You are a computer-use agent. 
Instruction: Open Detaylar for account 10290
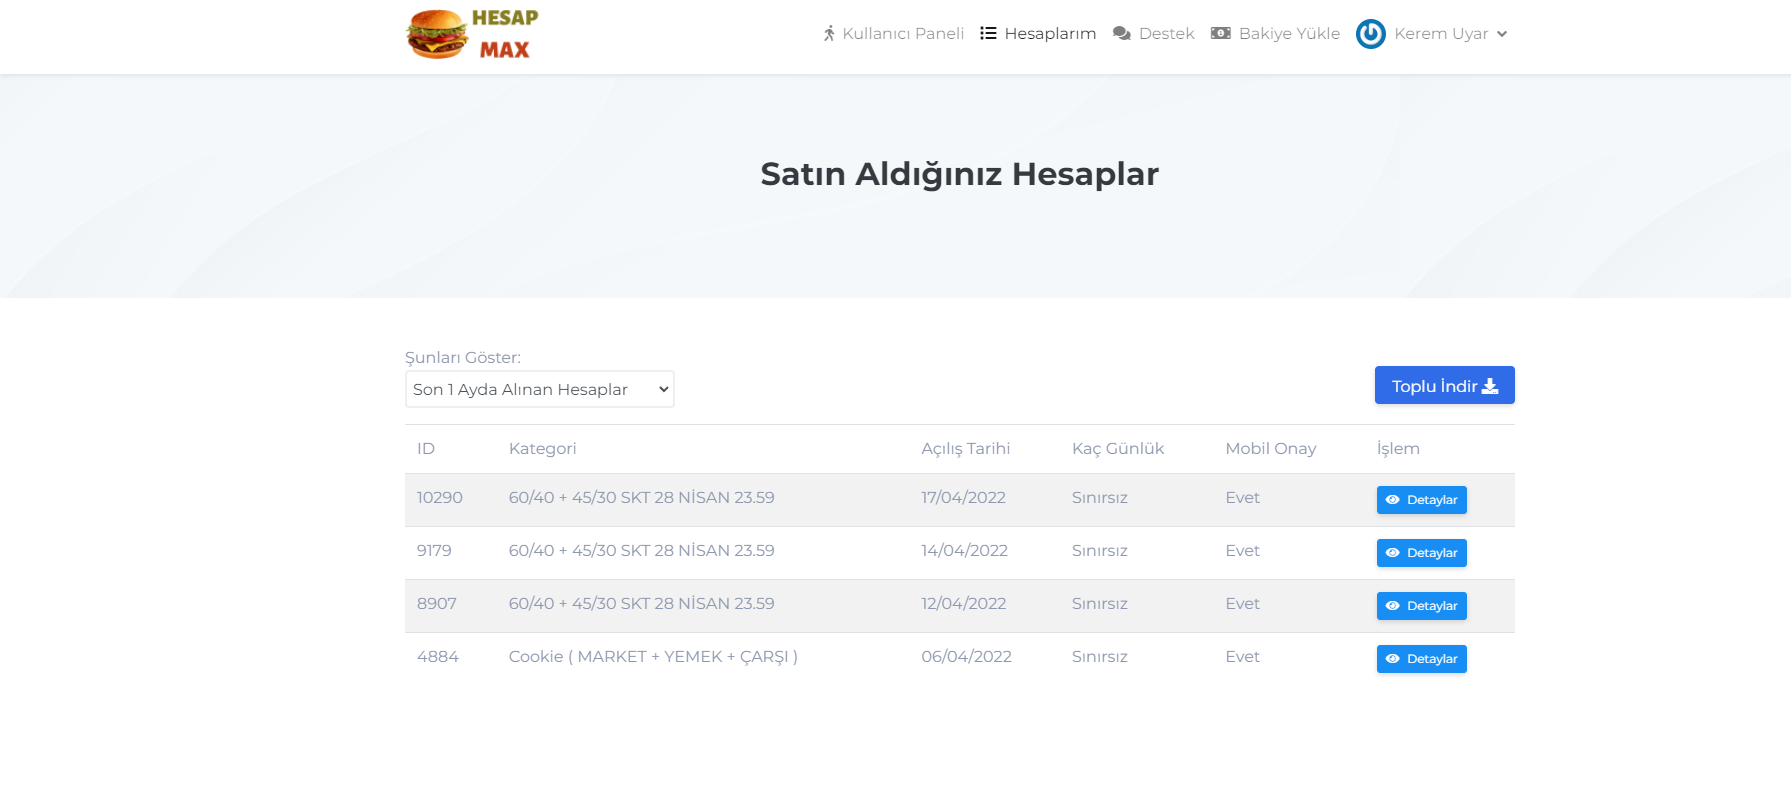pyautogui.click(x=1422, y=500)
